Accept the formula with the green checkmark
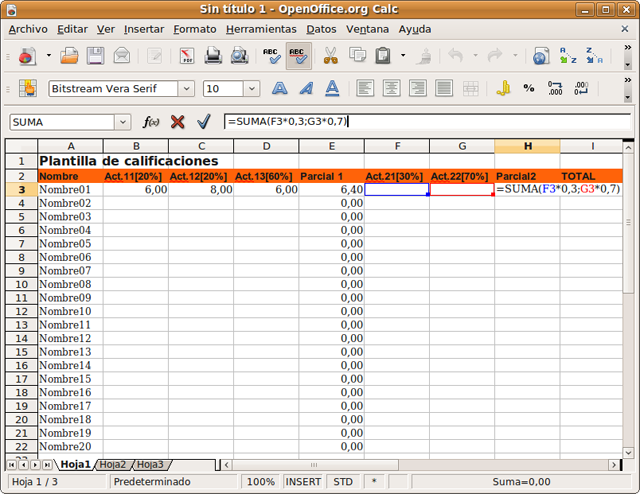Viewport: 640px width, 494px height. (x=203, y=121)
